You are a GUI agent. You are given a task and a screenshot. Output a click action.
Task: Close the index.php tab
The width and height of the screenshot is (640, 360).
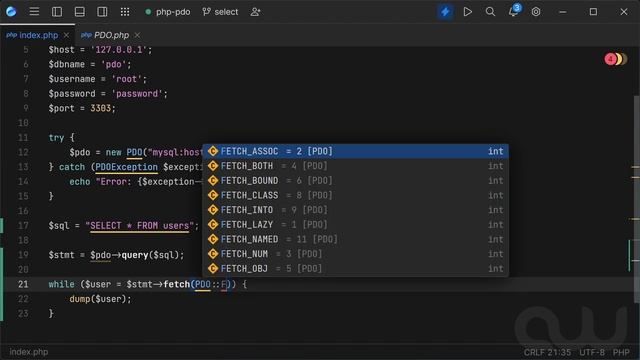coord(66,36)
